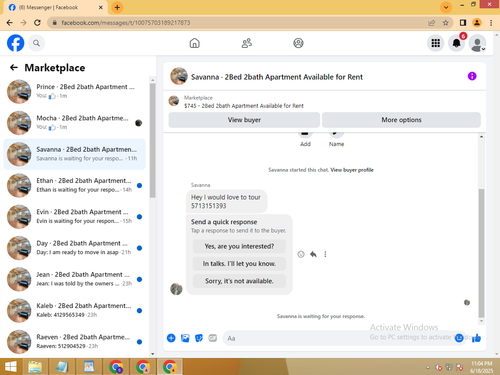Open conversation info purple icon

click(472, 76)
